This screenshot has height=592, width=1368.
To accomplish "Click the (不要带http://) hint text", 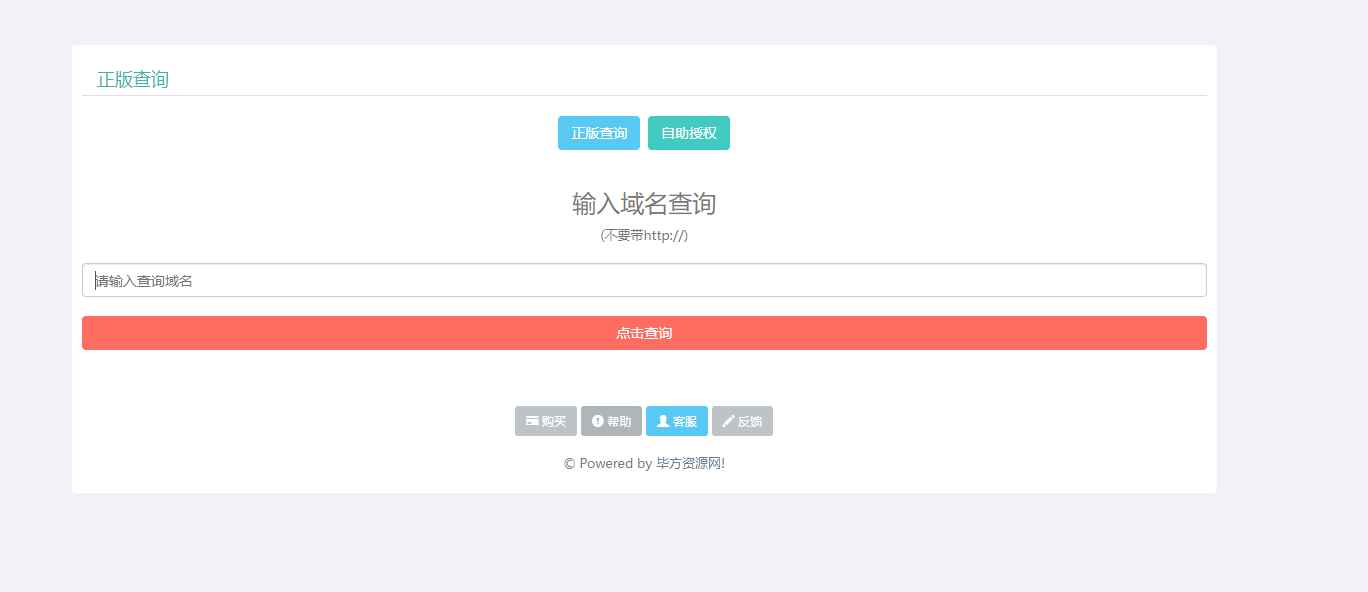I will [643, 236].
